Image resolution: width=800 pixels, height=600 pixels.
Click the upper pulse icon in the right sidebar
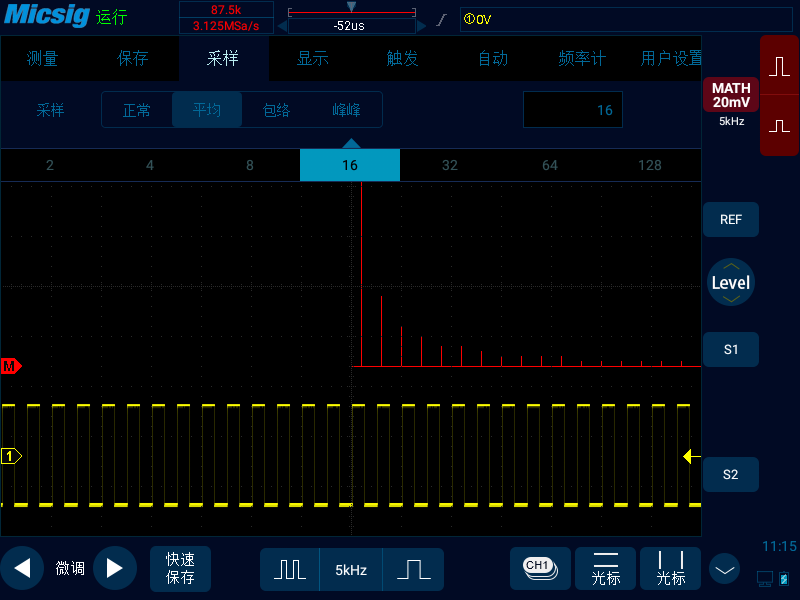(779, 64)
